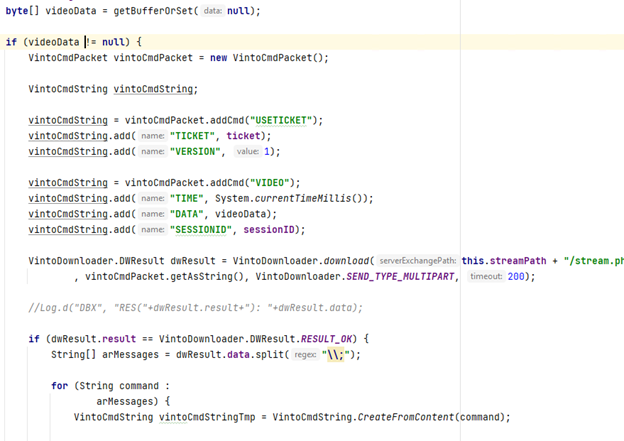The image size is (624, 441).
Task: Click the "DATA" string literal
Action: [x=187, y=214]
